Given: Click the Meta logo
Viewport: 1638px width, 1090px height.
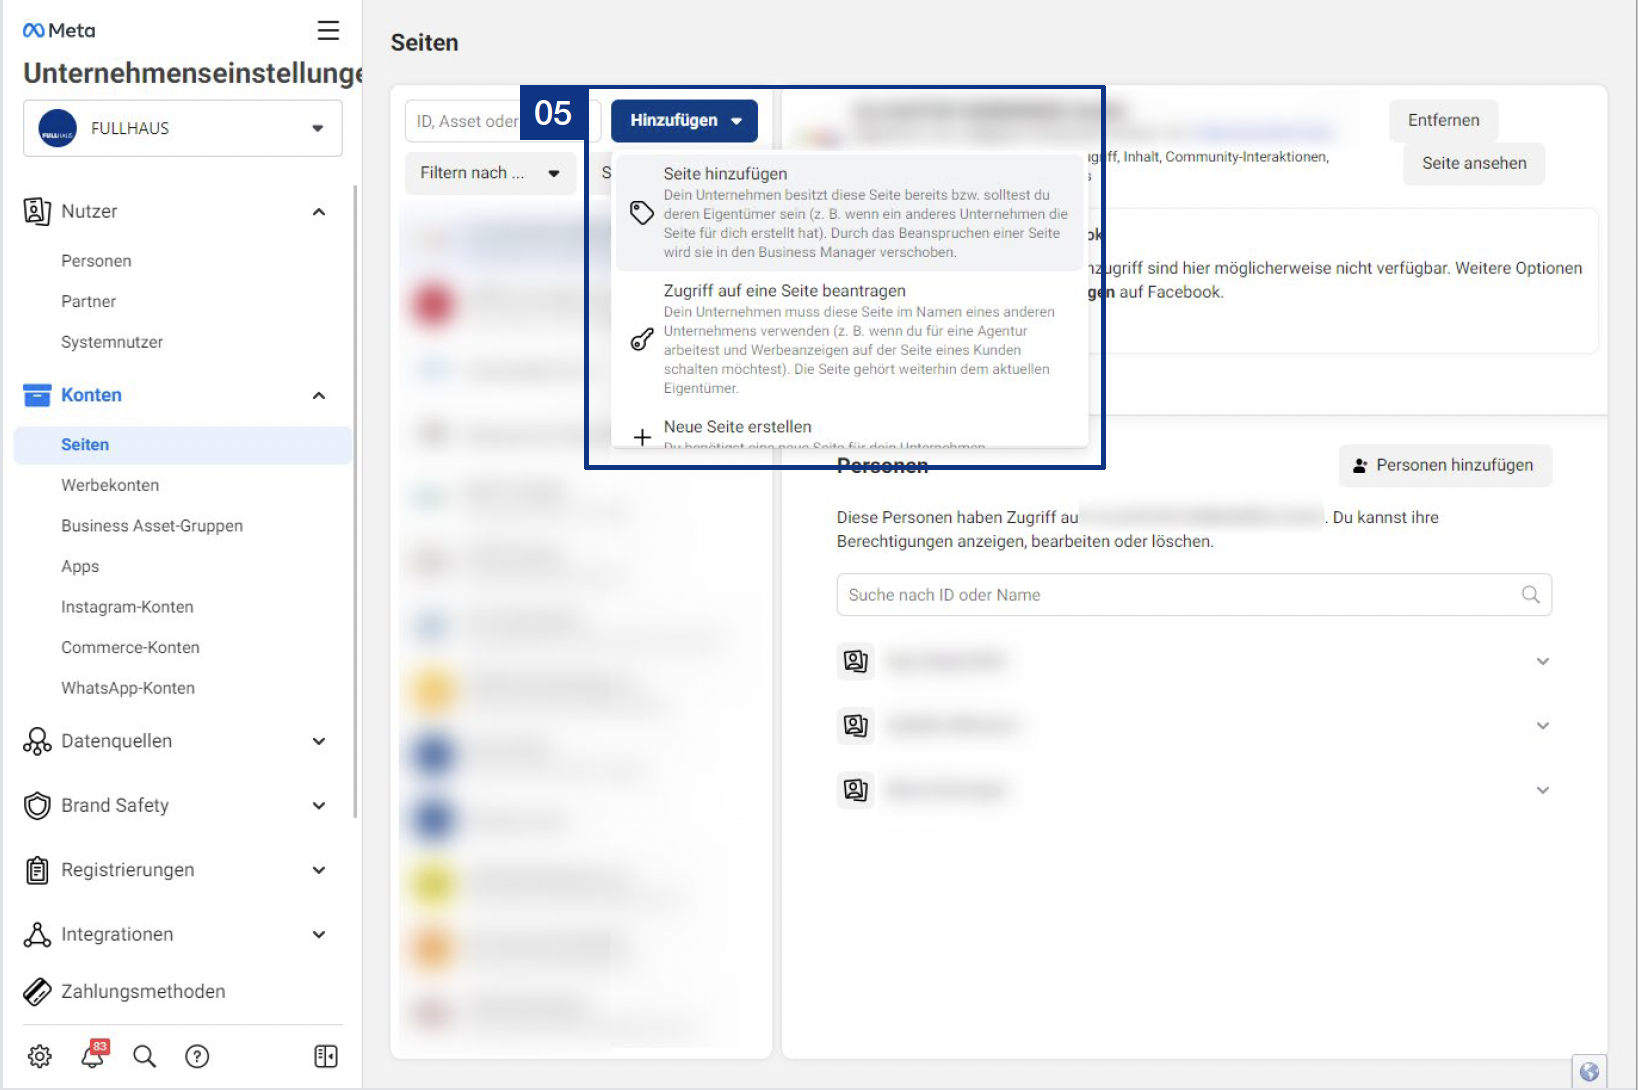Looking at the screenshot, I should point(57,29).
